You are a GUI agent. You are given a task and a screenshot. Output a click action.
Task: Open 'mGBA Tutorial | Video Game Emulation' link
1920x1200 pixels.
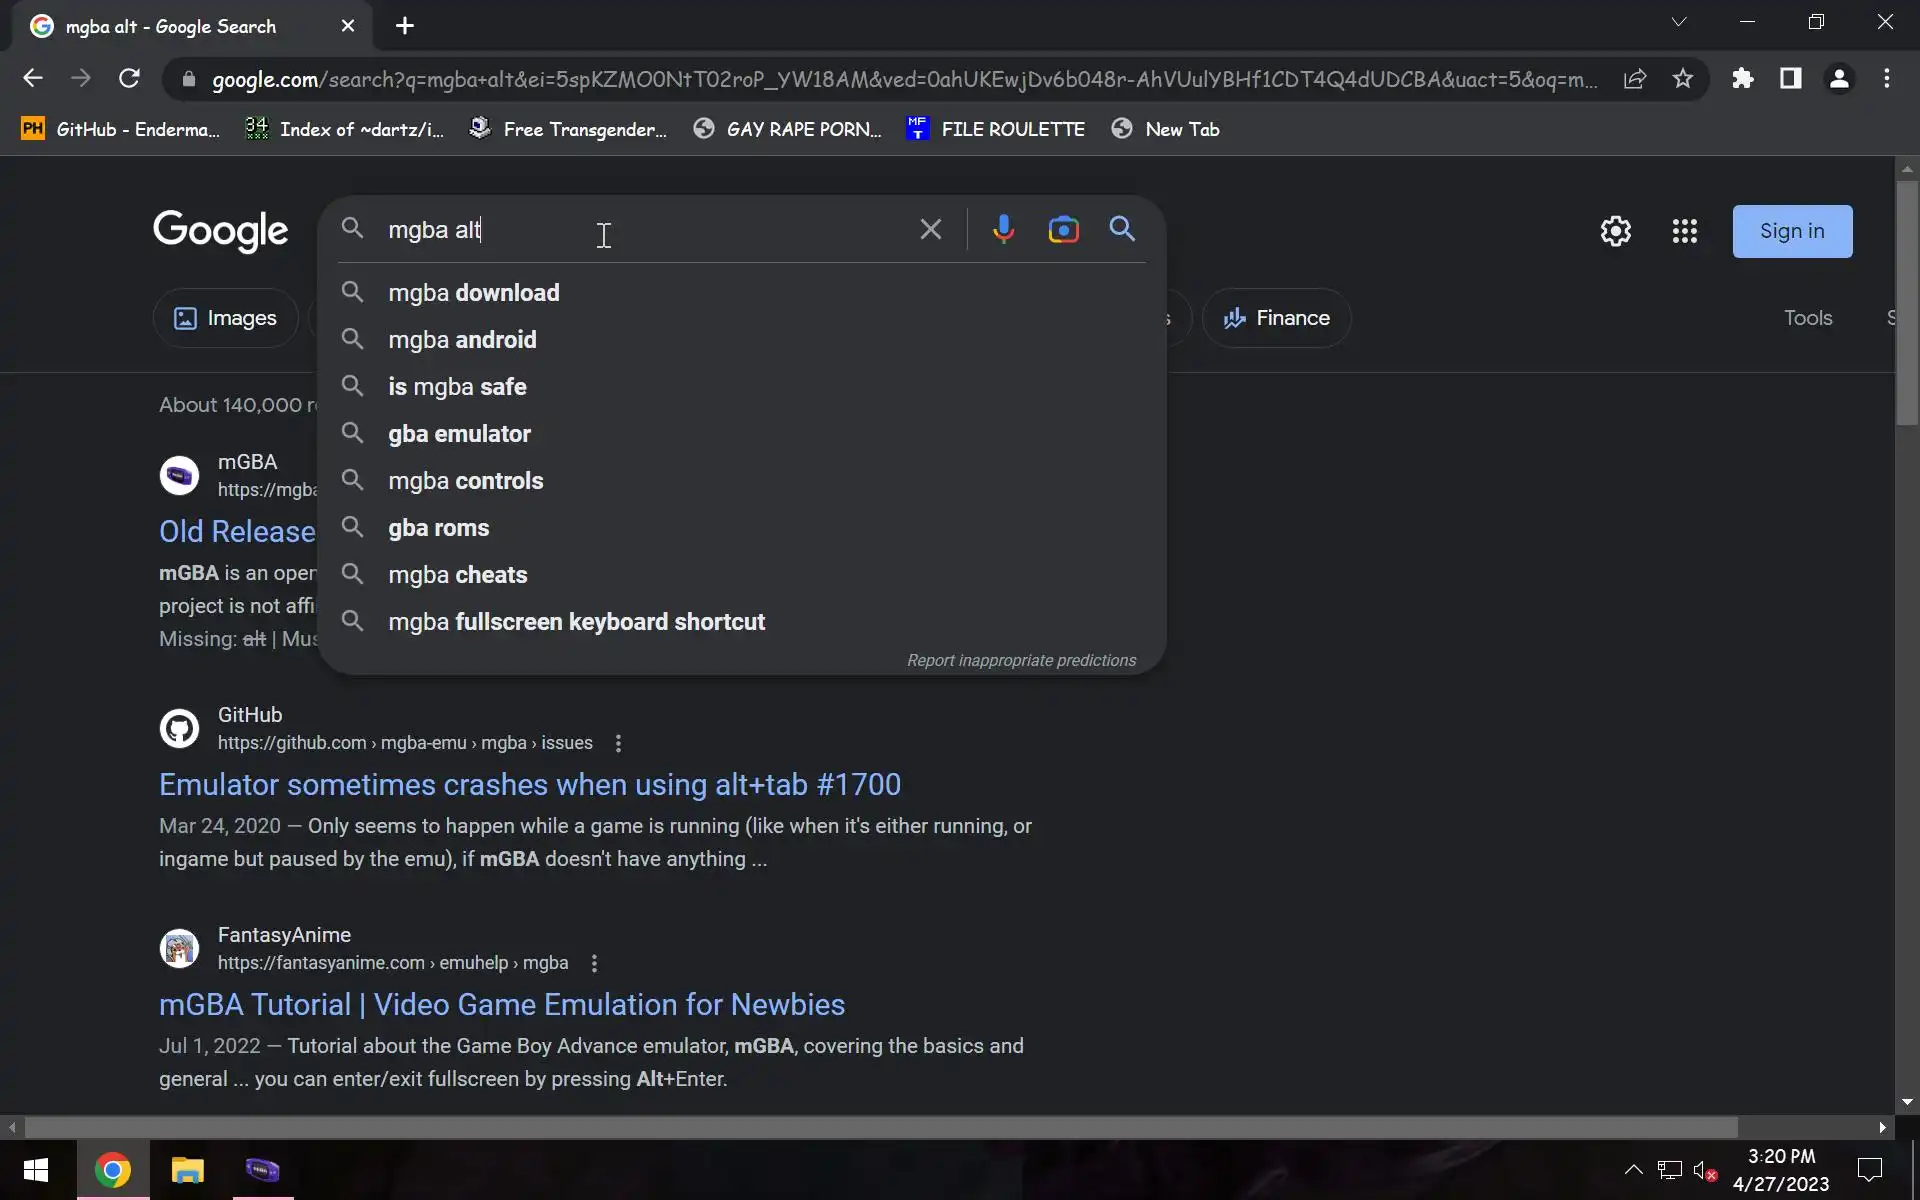(501, 1004)
